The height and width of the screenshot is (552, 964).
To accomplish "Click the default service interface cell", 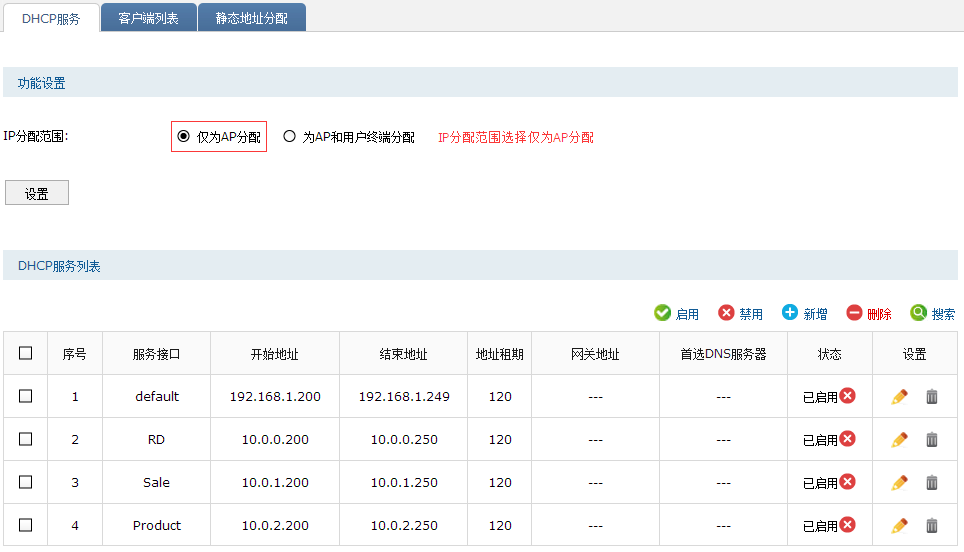I will coord(157,396).
